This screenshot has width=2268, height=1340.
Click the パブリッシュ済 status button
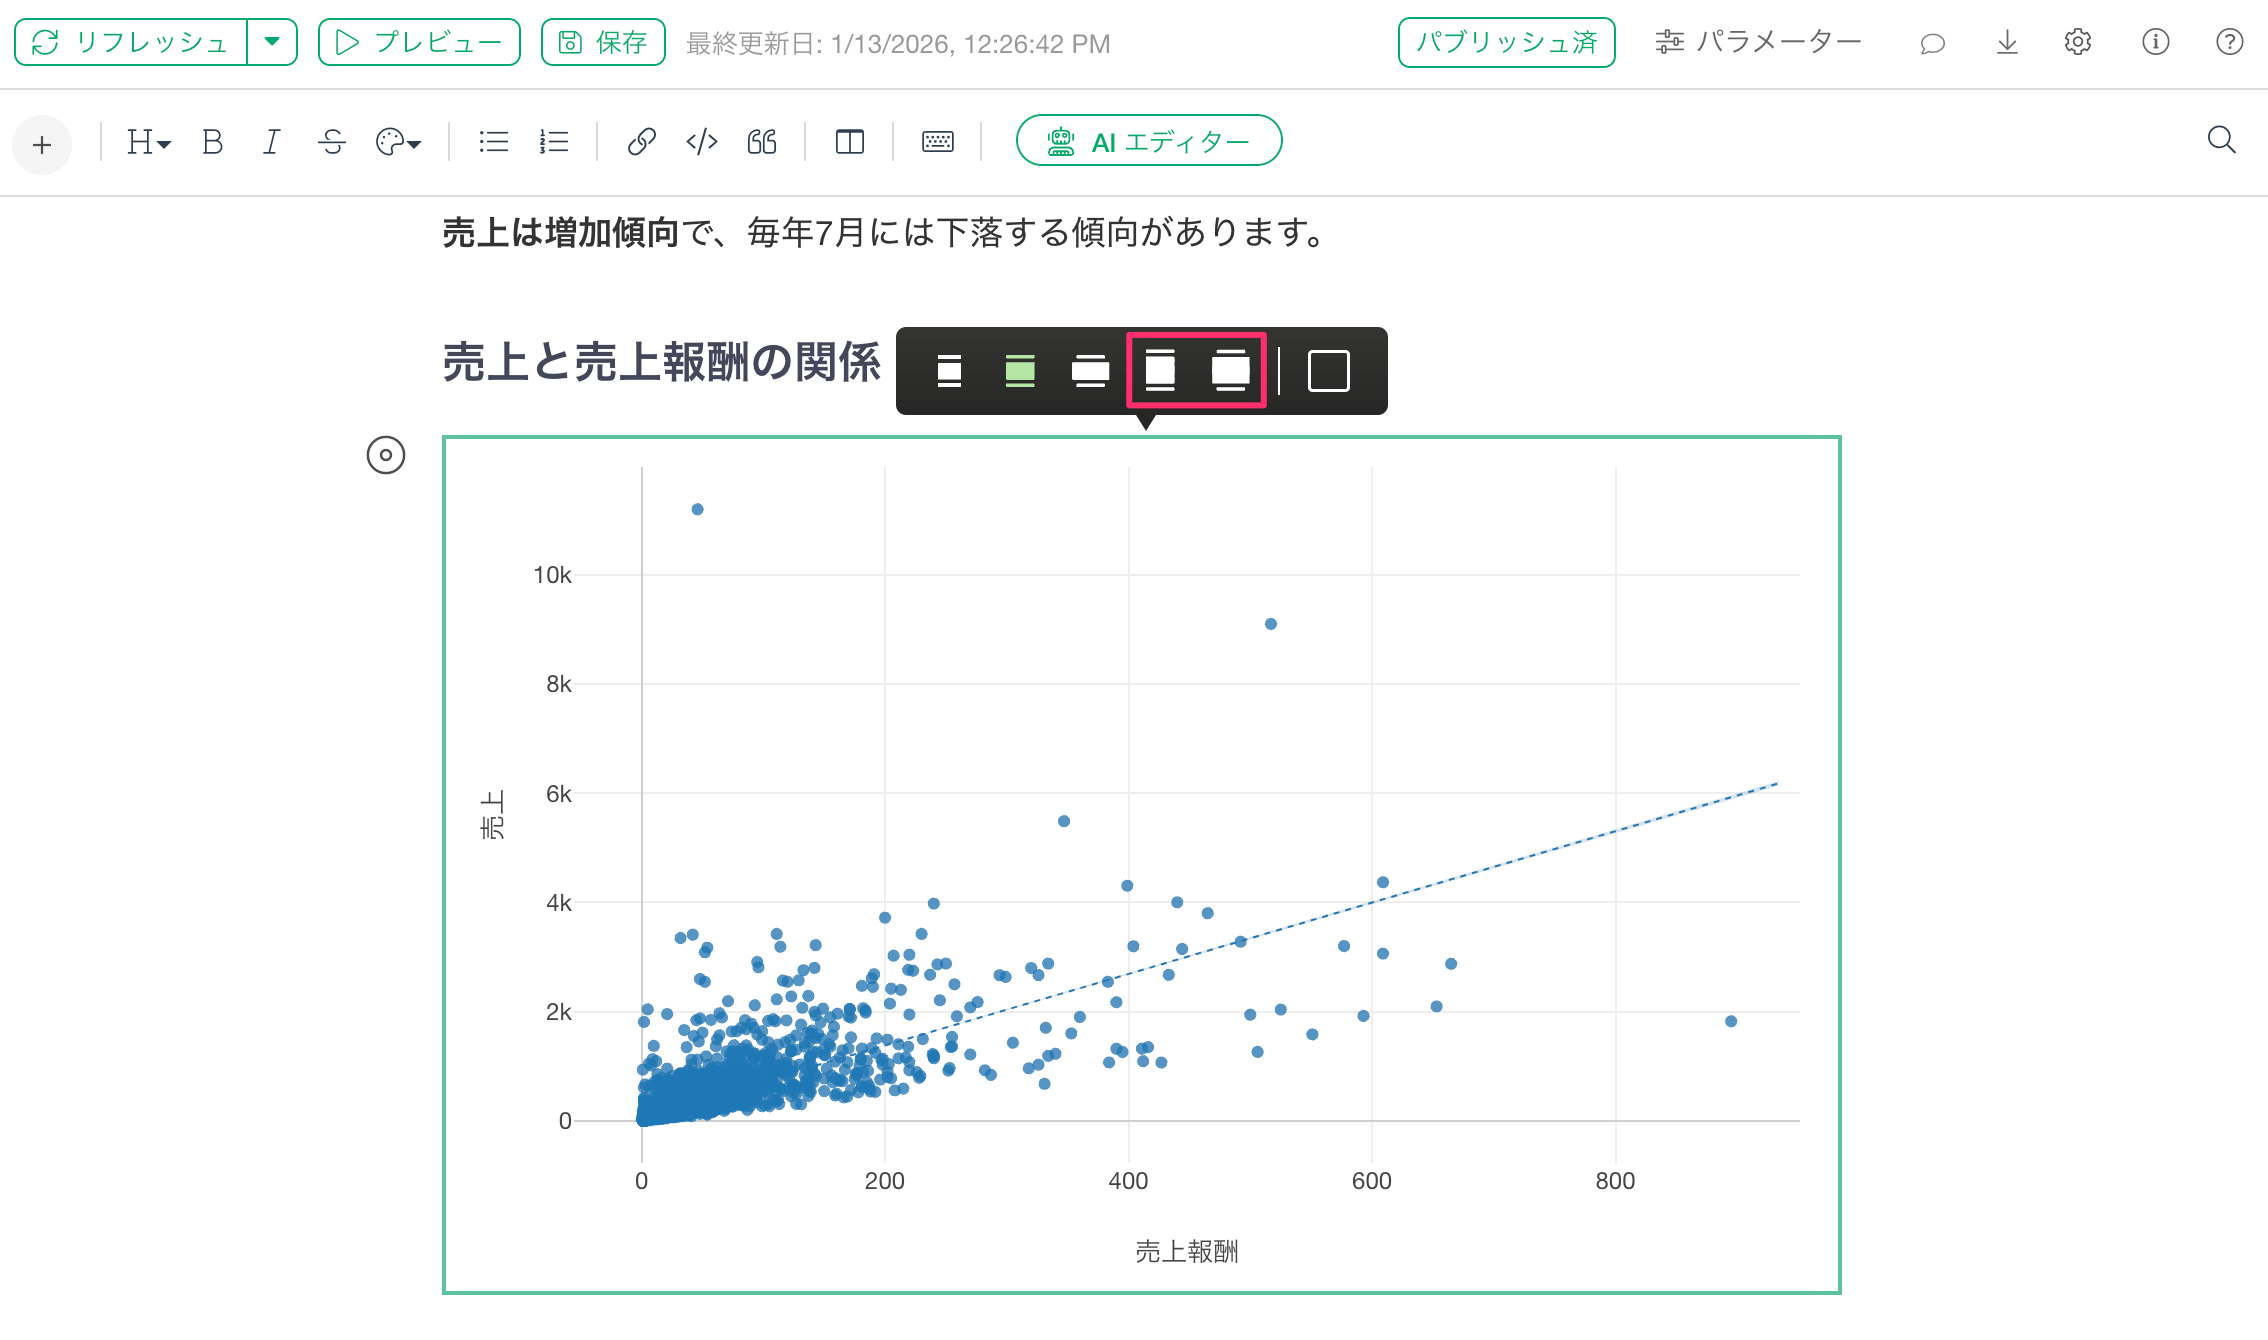pyautogui.click(x=1506, y=42)
